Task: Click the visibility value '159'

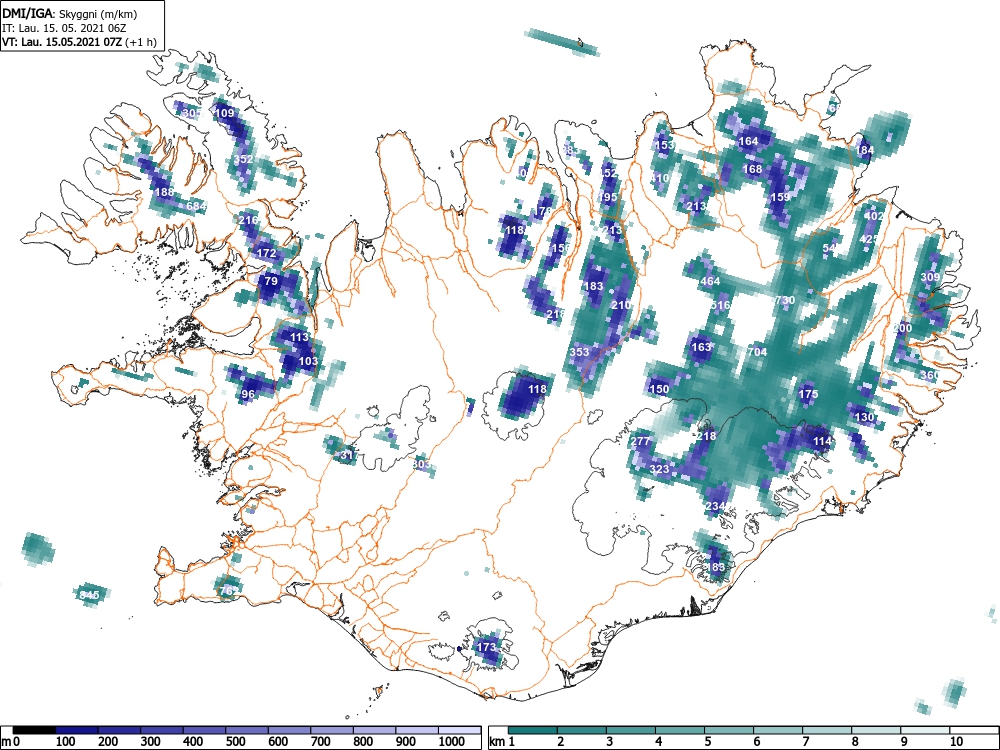Action: (x=781, y=197)
